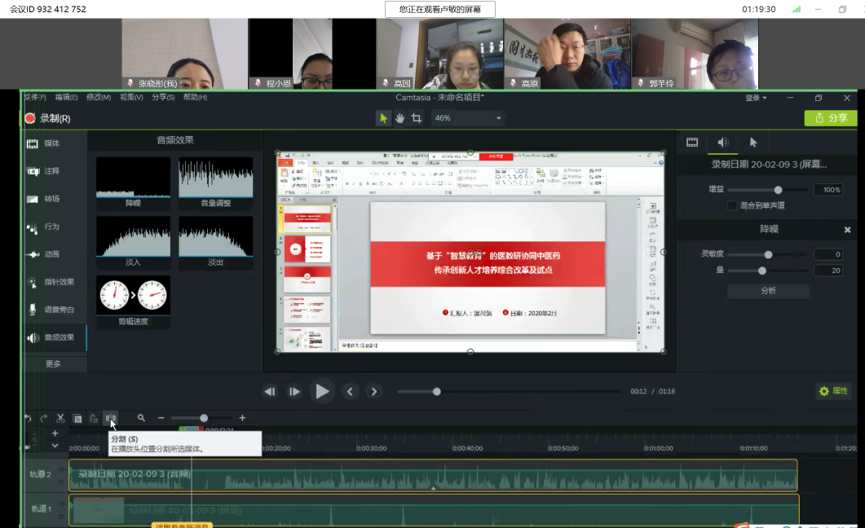Select the hand pan tool above canvas

coord(399,118)
